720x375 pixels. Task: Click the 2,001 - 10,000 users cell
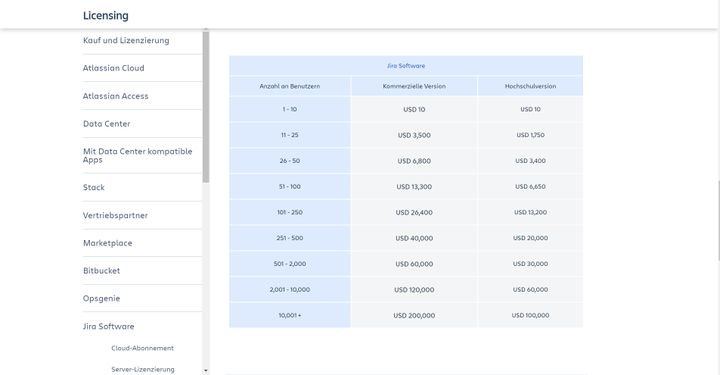point(290,290)
